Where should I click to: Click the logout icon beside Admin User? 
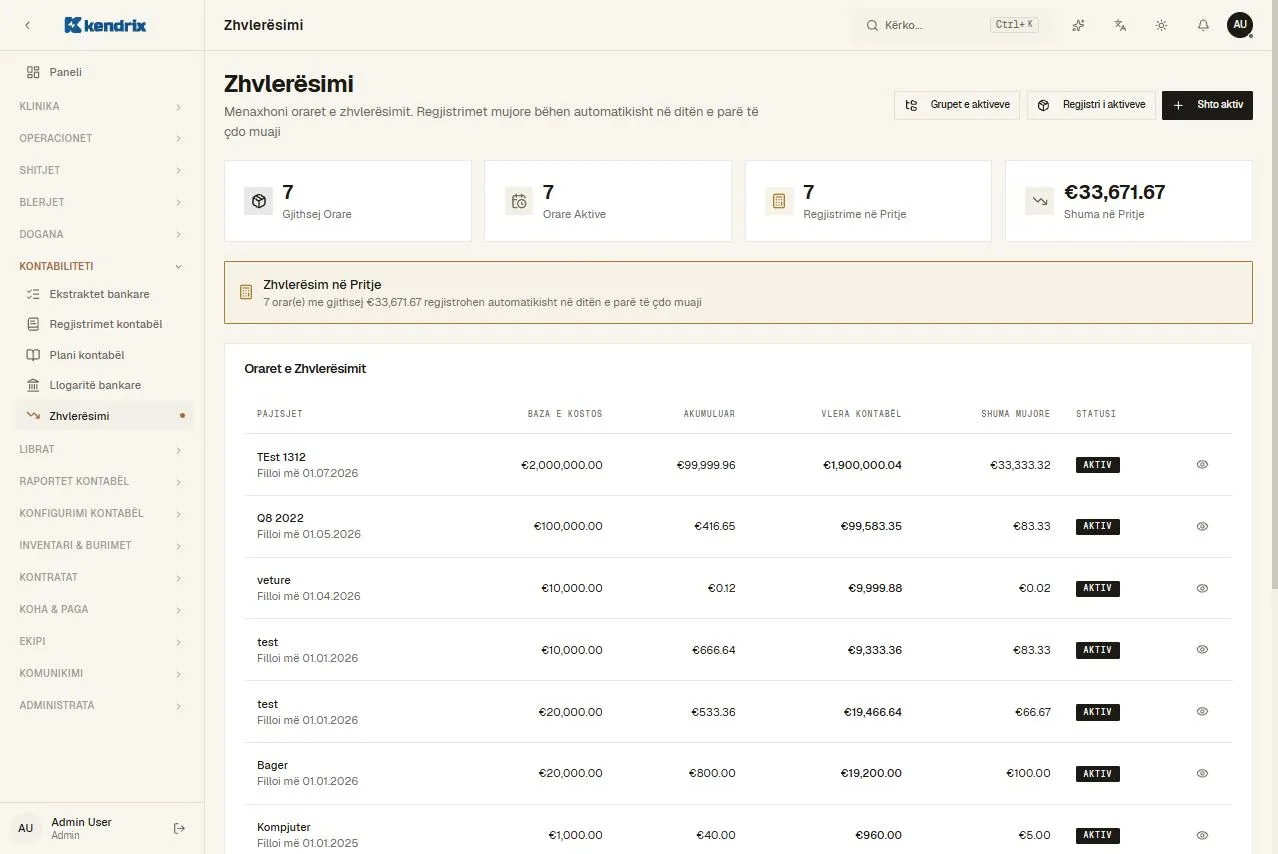coord(180,828)
